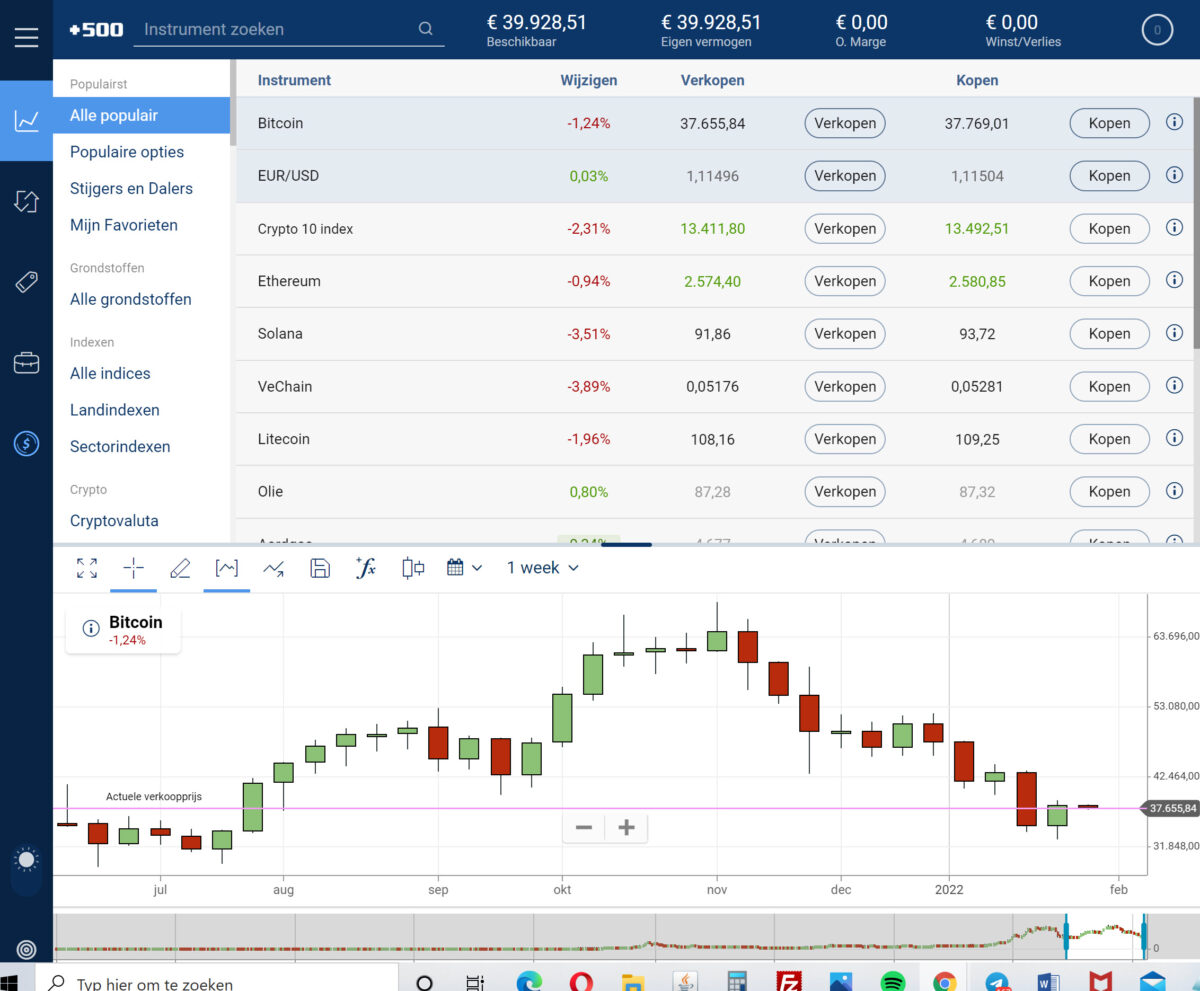1200x991 pixels.
Task: Select Alle indices category
Action: (x=110, y=373)
